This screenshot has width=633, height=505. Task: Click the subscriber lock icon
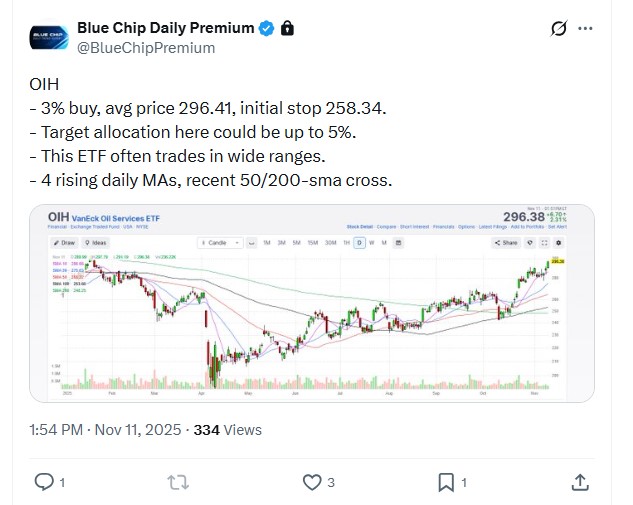pyautogui.click(x=287, y=28)
